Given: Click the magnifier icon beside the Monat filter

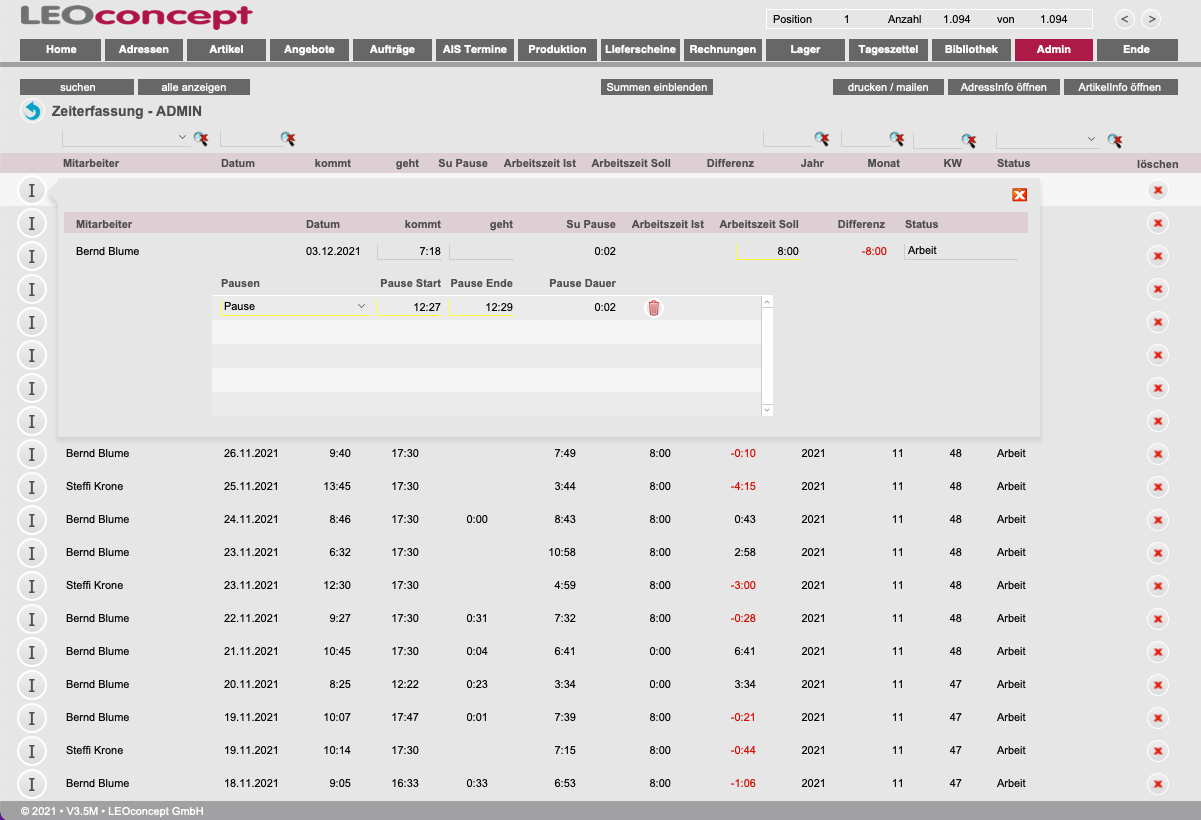Looking at the screenshot, I should [898, 139].
